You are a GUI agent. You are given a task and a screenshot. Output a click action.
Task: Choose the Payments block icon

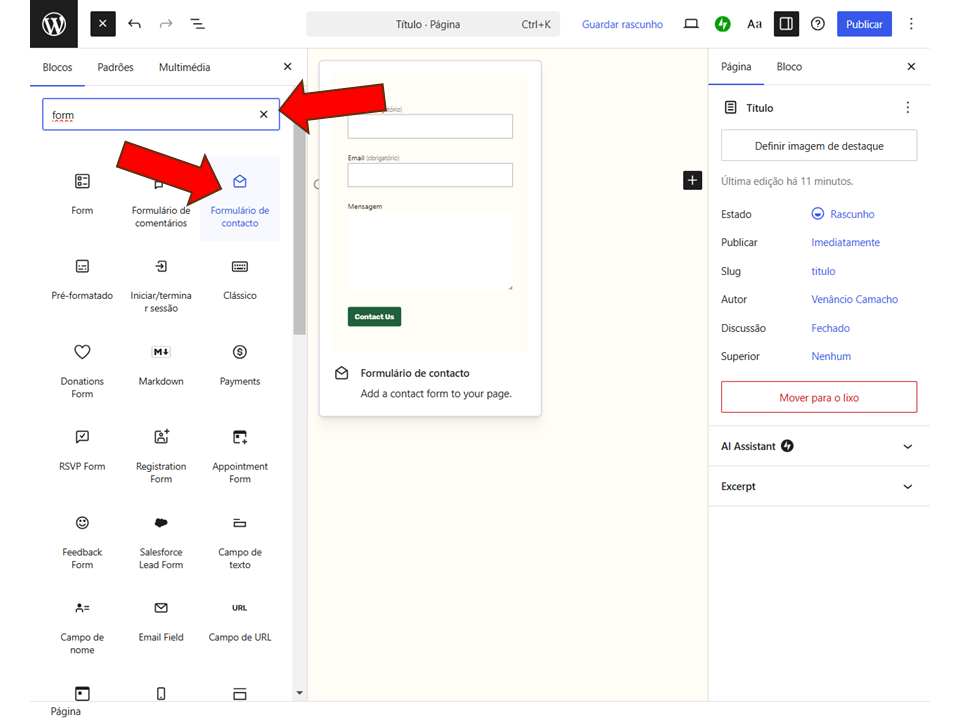click(x=240, y=353)
